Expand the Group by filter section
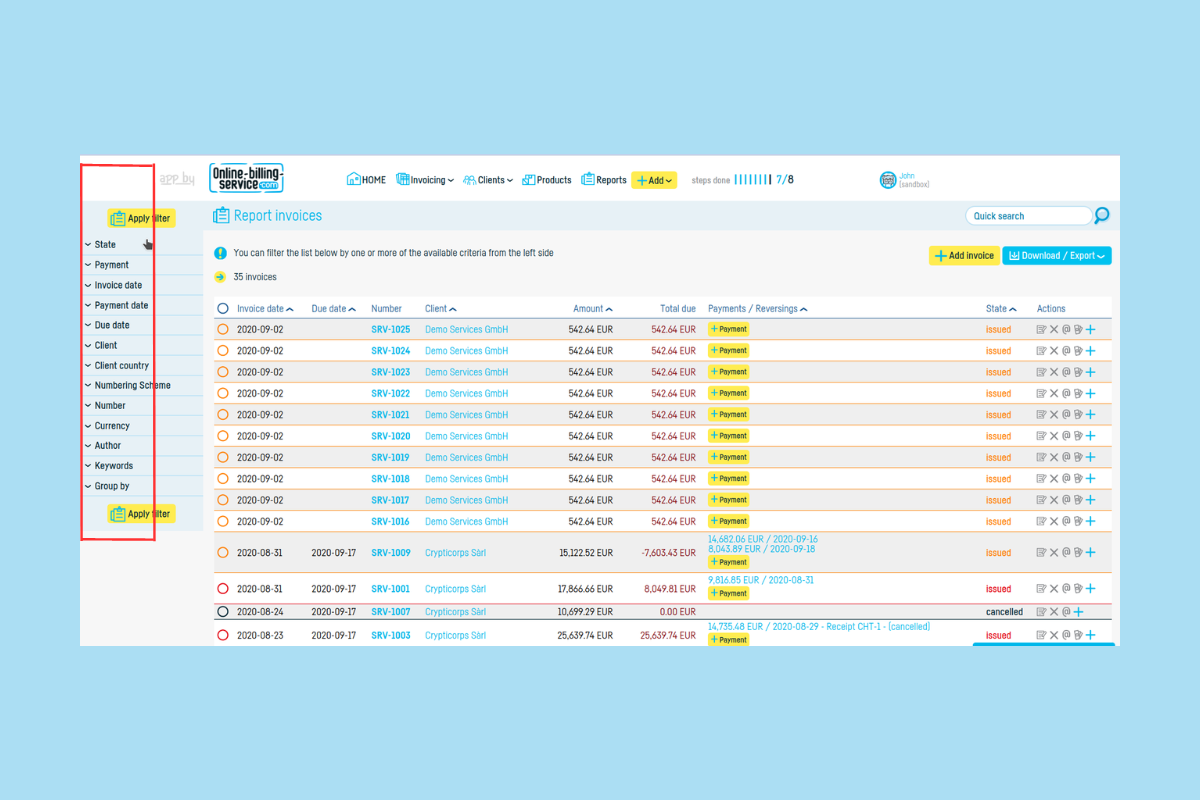 (x=142, y=486)
